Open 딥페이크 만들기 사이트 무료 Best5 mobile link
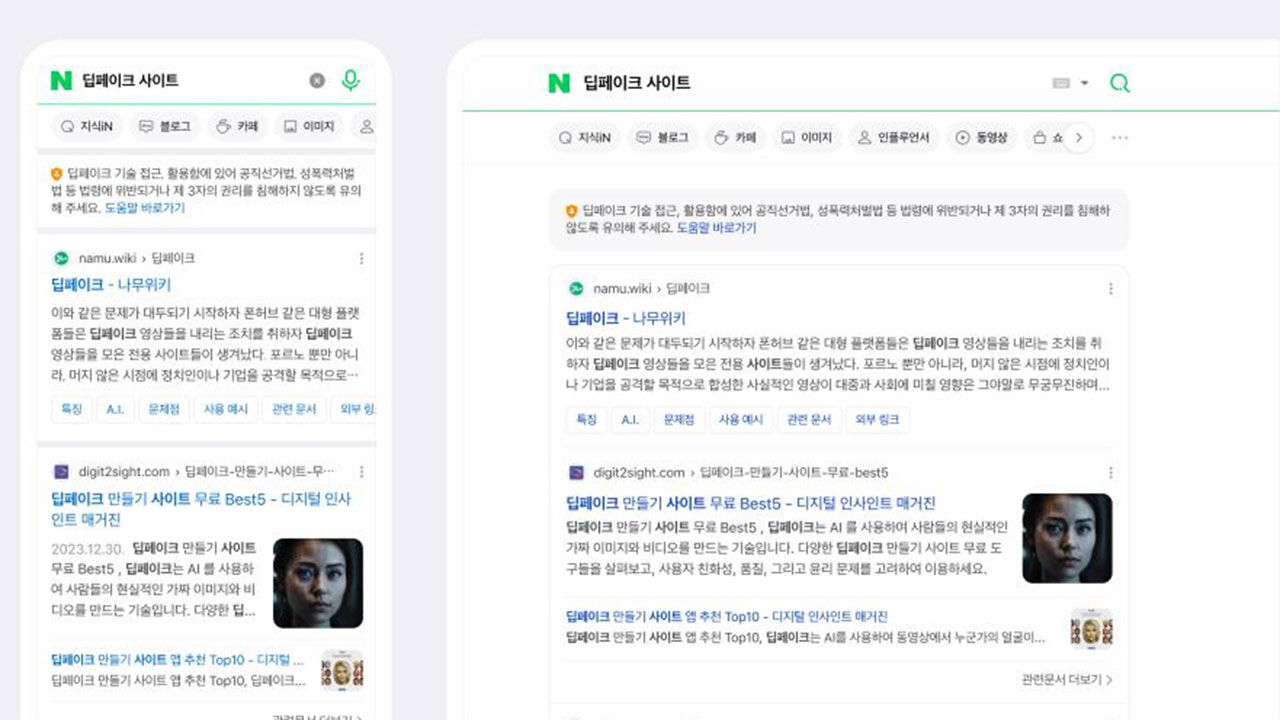This screenshot has width=1280, height=720. (x=201, y=509)
